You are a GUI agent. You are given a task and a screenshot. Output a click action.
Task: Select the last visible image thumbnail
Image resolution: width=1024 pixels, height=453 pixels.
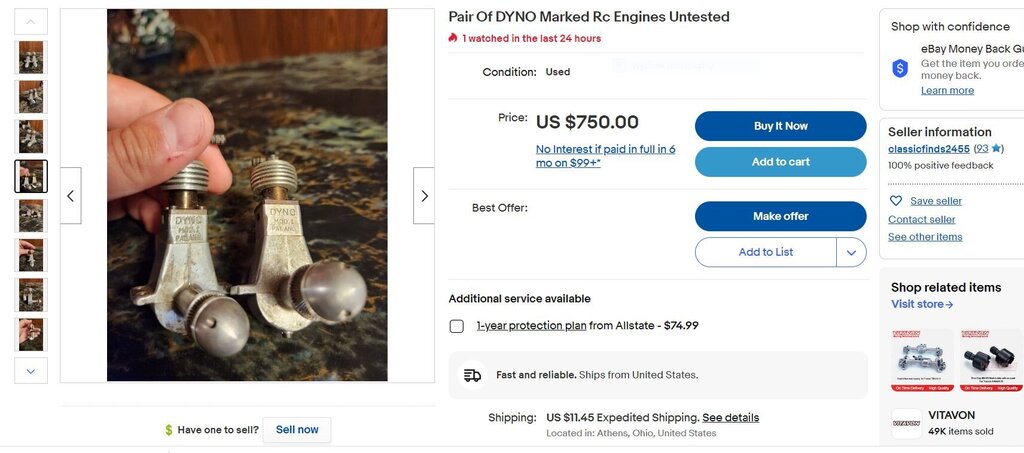[x=31, y=334]
